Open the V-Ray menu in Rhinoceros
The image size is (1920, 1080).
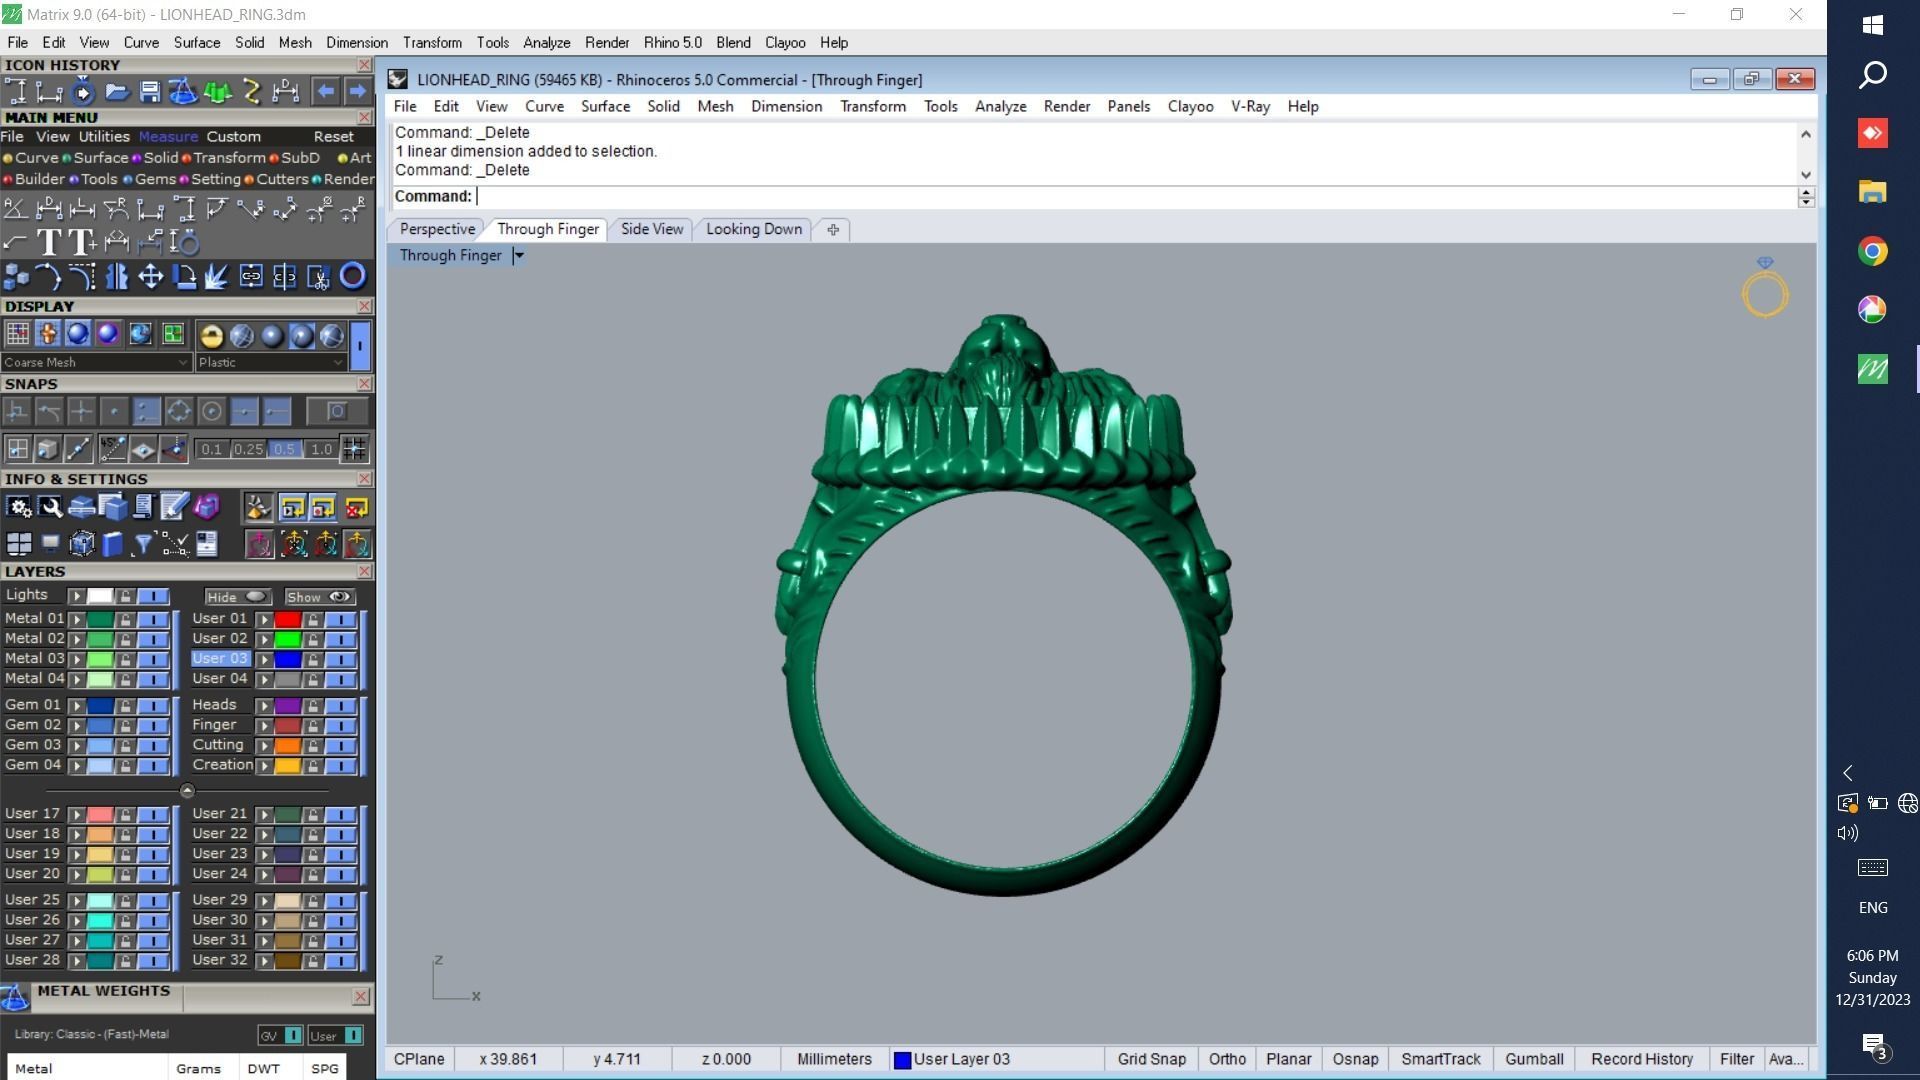coord(1250,106)
